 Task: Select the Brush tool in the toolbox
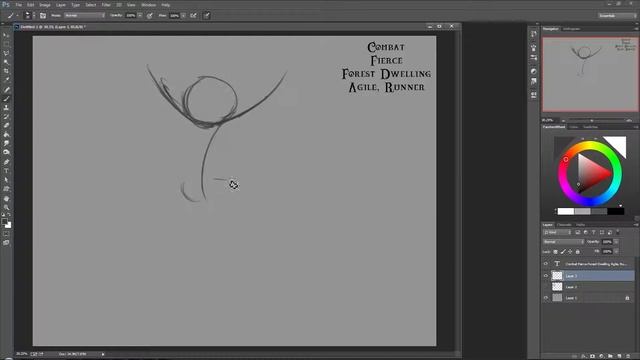tap(6, 99)
